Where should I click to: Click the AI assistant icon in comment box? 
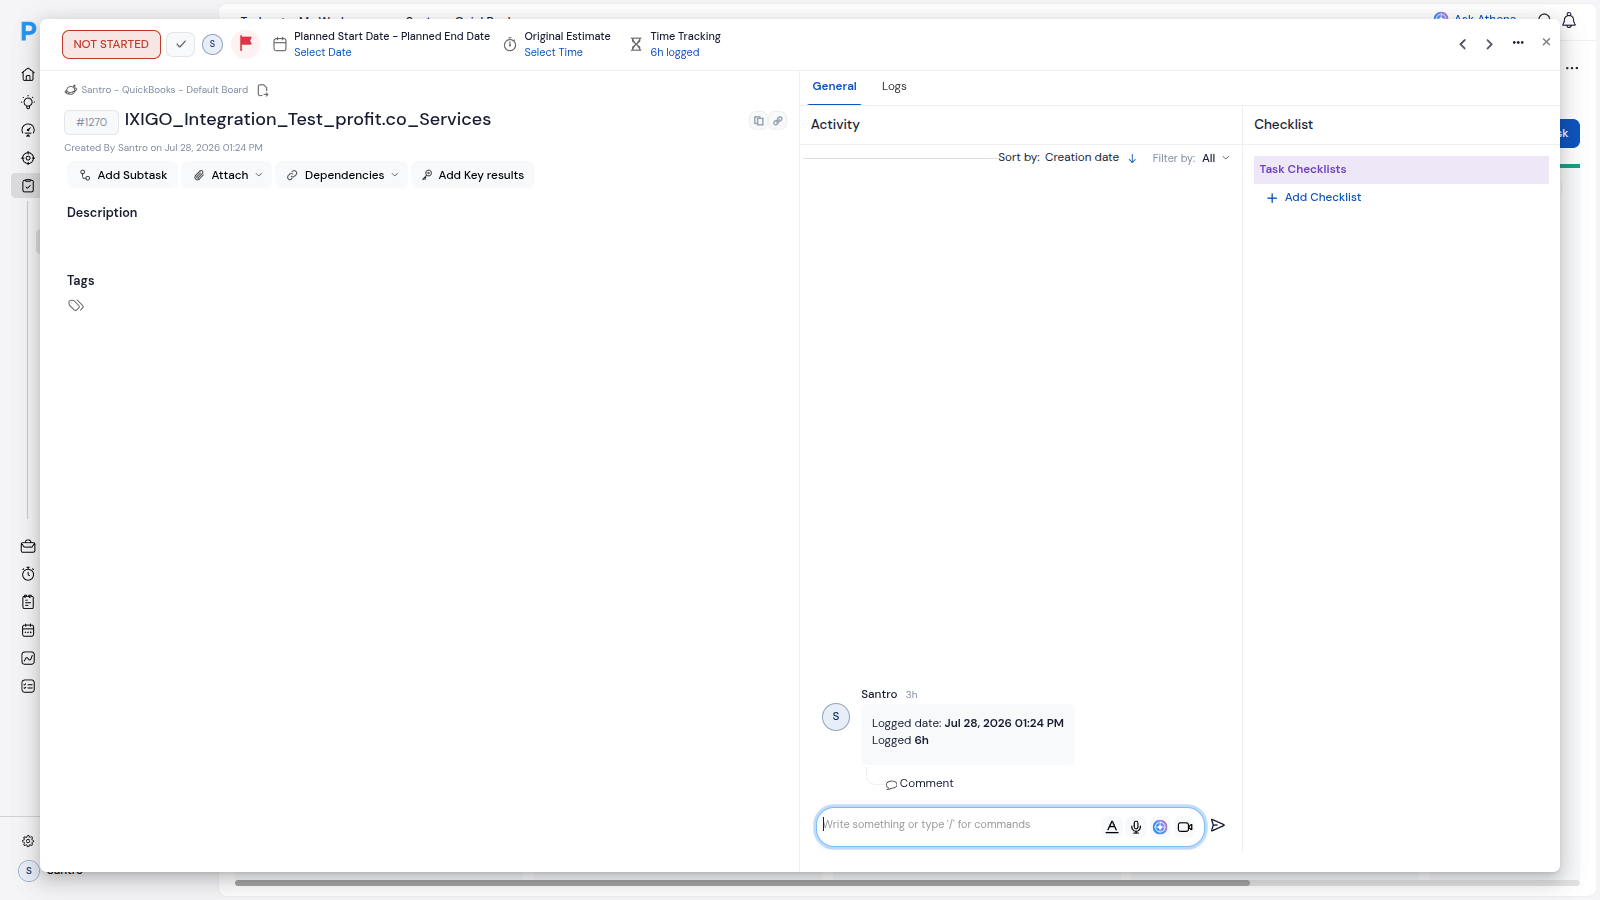[x=1160, y=827]
